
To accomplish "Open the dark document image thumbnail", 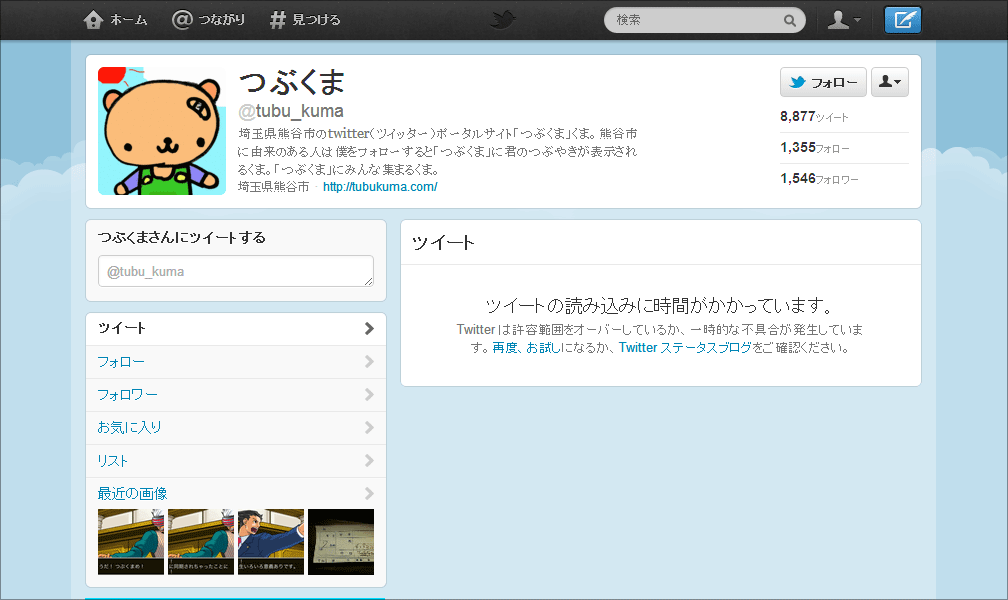I will tap(341, 541).
